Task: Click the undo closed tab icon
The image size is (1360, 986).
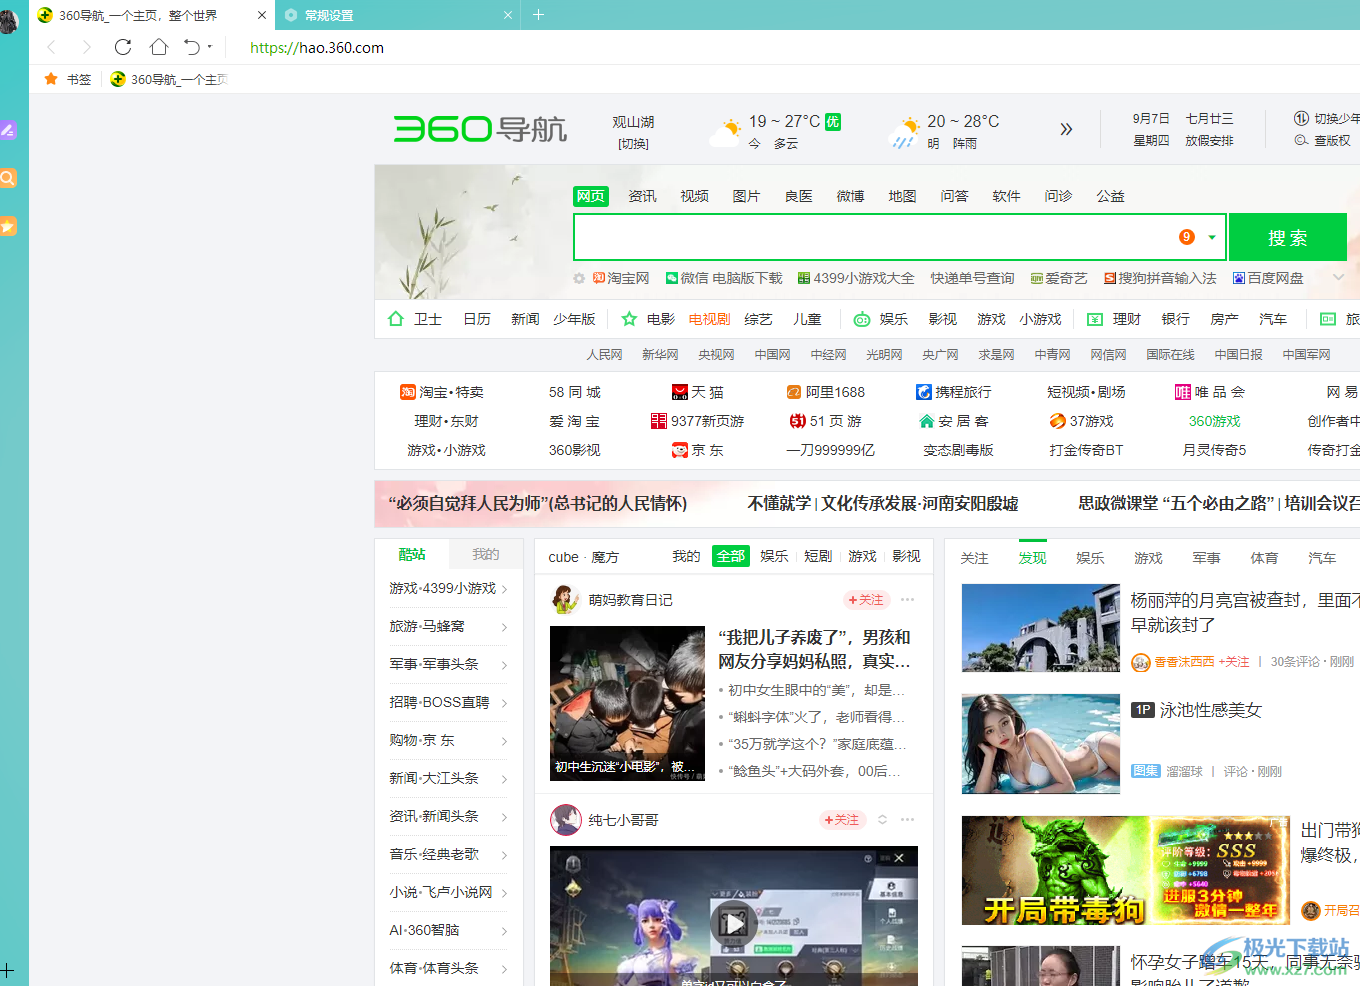Action: click(192, 47)
